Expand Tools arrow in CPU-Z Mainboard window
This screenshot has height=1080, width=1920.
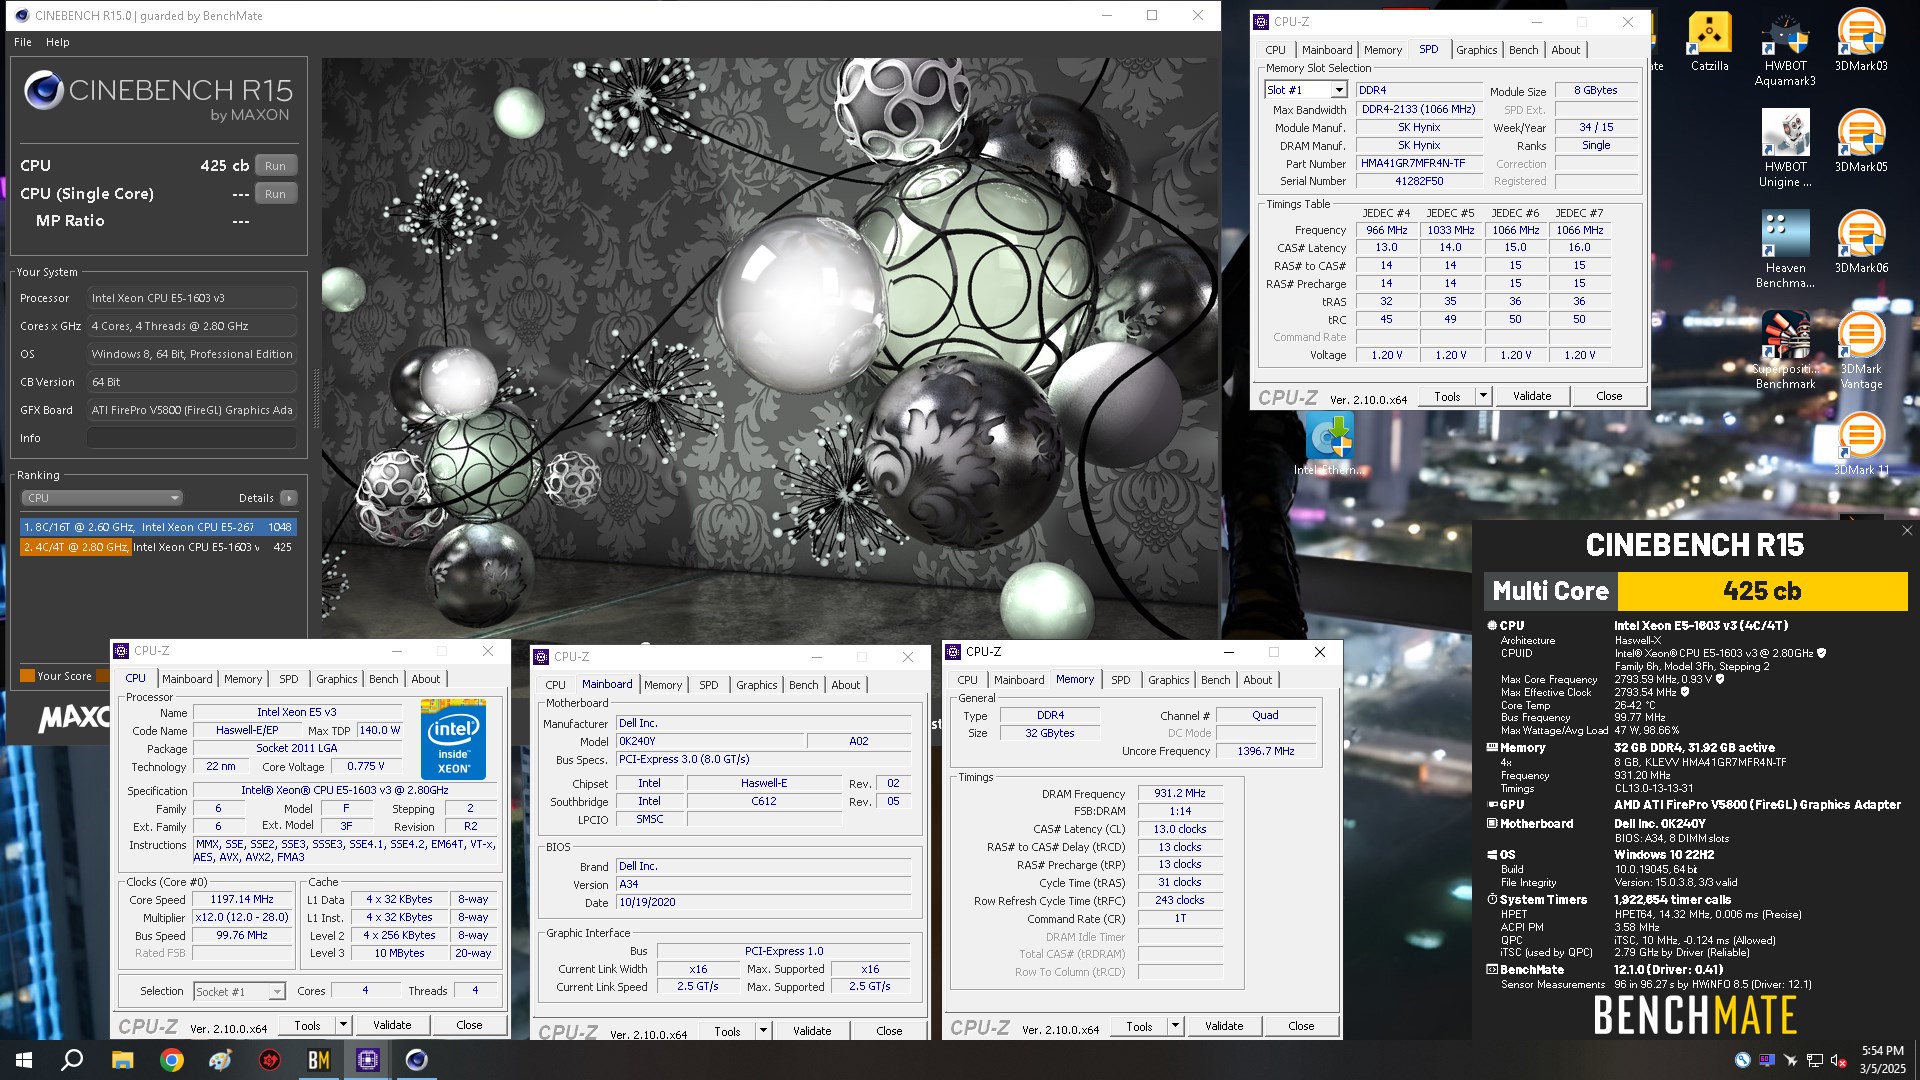pos(763,1031)
